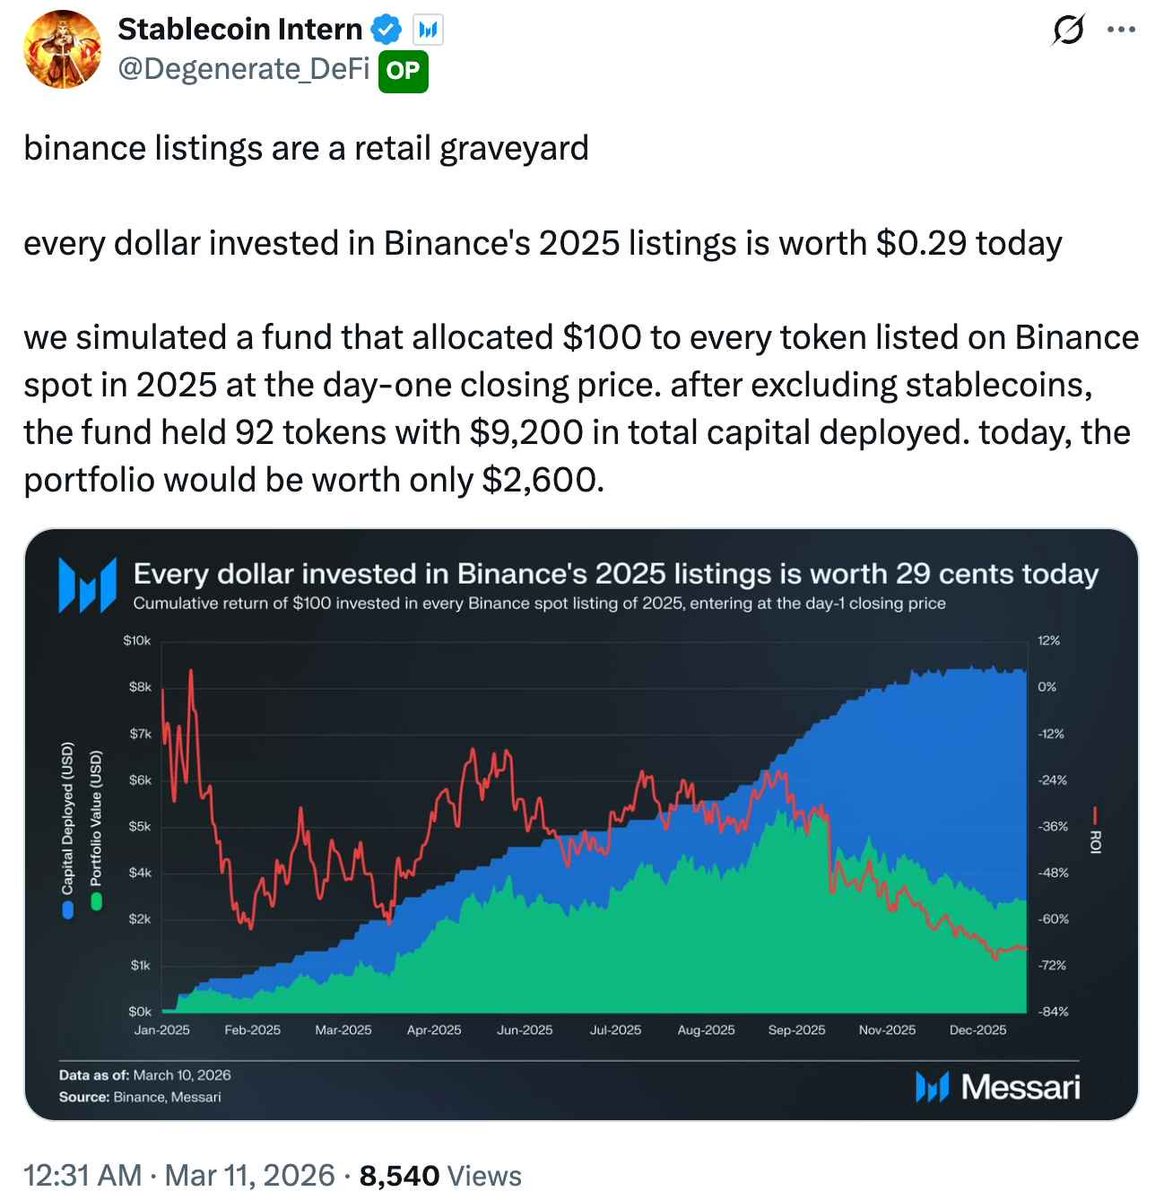Click the Messari affiliate badge beside the name
This screenshot has height=1200, width=1155.
[429, 30]
